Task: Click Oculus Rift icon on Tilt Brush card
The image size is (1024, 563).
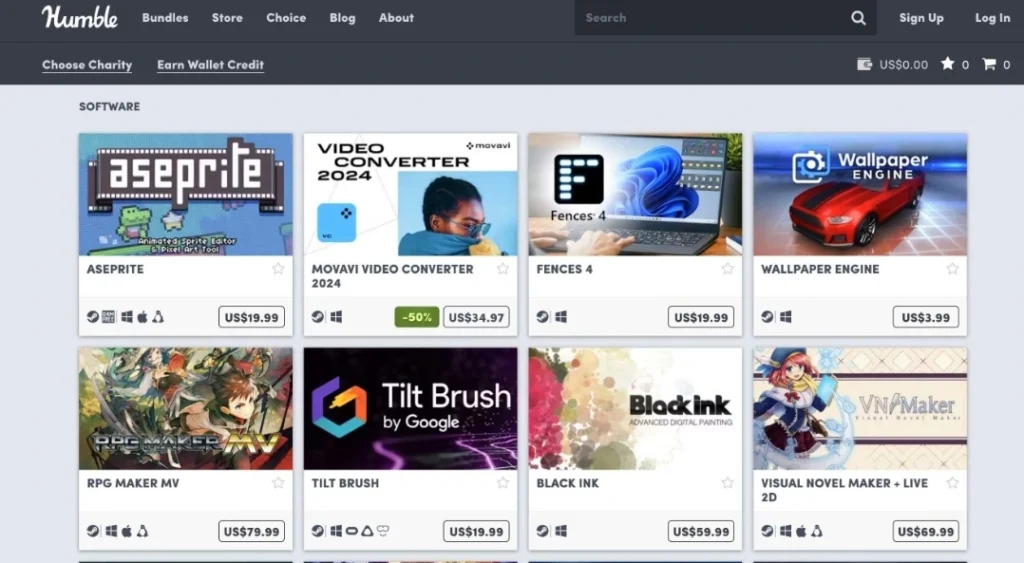Action: coord(351,531)
